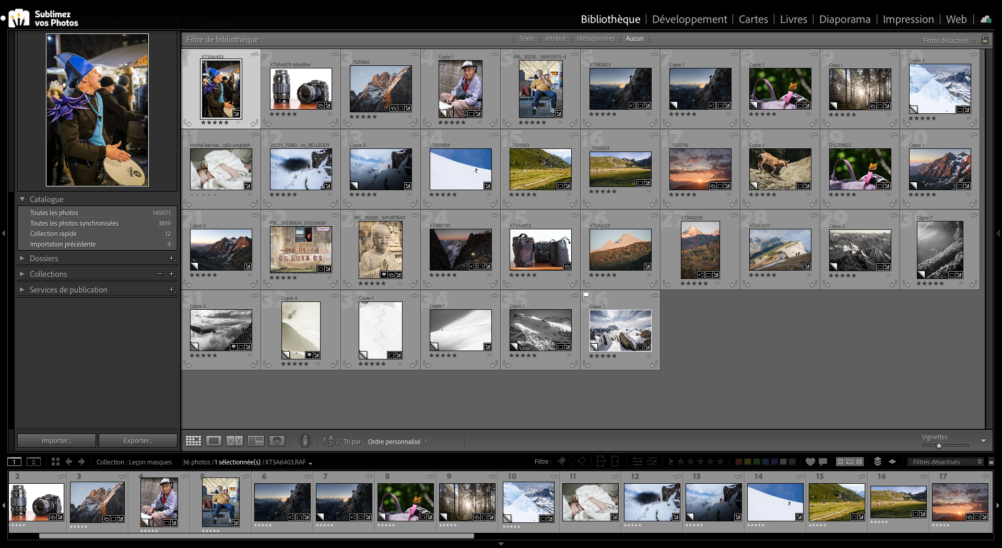Filter by one star in the filmstrip bar
Viewport: 1002px width, 548px height.
(x=680, y=462)
